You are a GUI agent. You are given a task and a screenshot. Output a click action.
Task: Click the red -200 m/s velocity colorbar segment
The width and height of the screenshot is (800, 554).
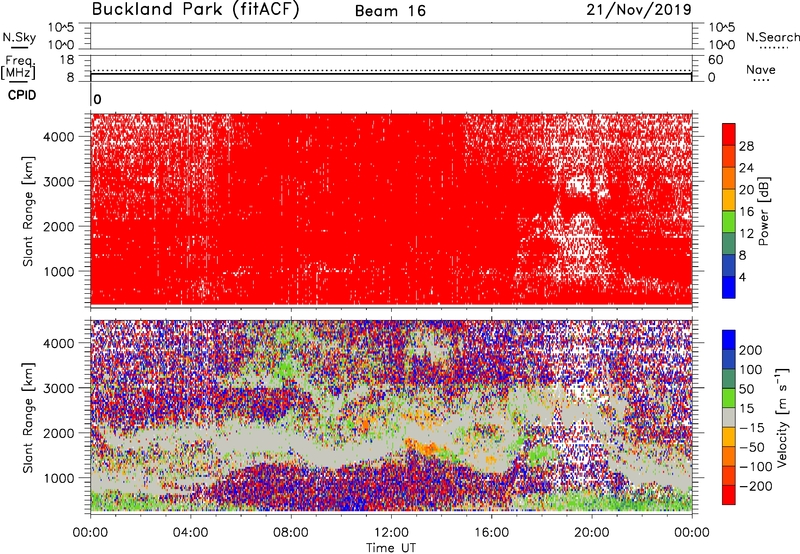pyautogui.click(x=729, y=495)
